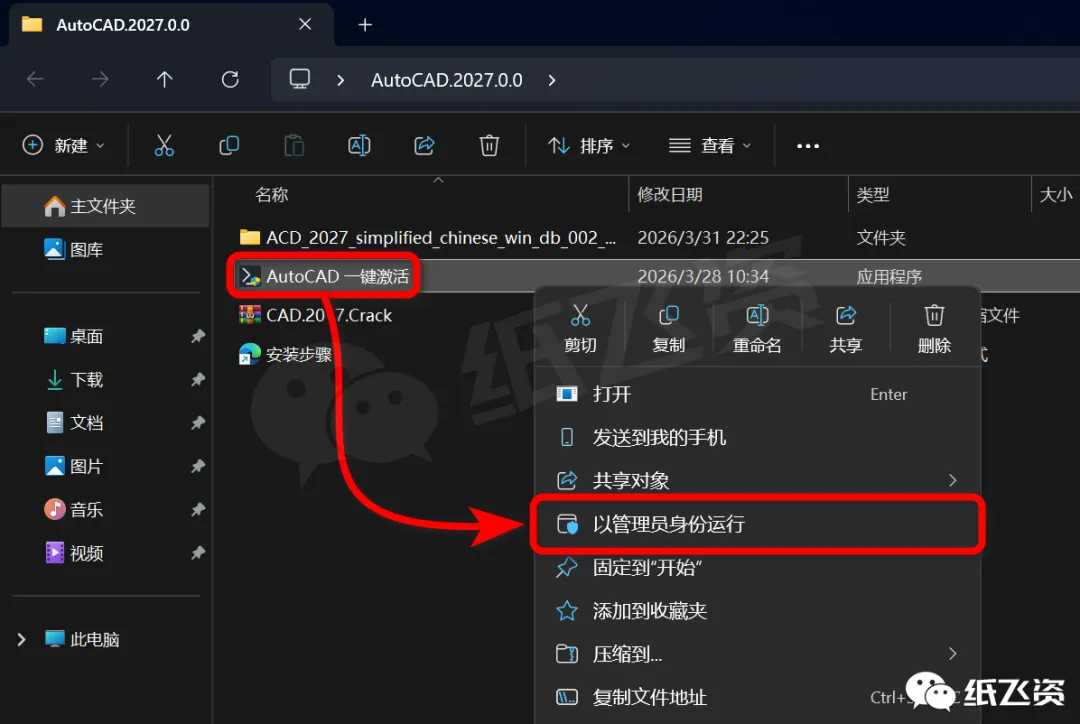Unpin 文档 using its pin icon
Image resolution: width=1080 pixels, height=724 pixels.
tap(198, 422)
